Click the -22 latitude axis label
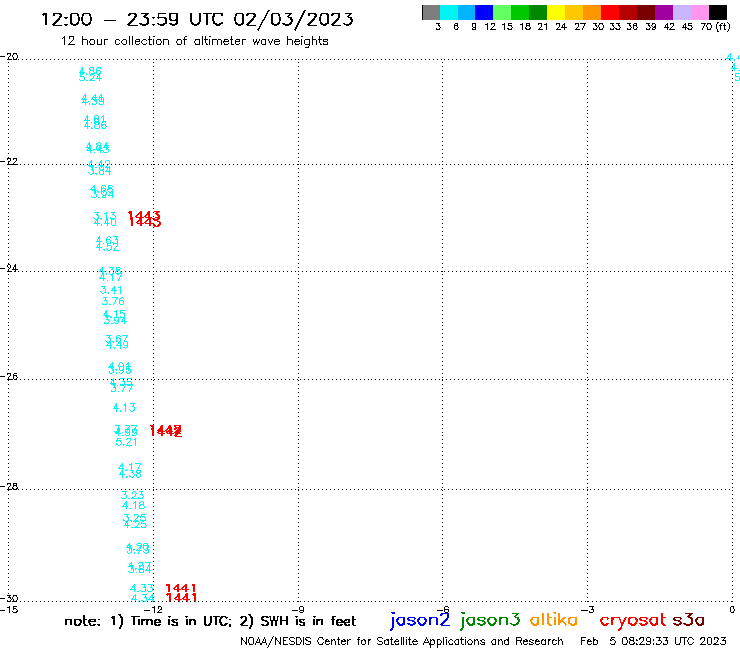 (x=9, y=161)
